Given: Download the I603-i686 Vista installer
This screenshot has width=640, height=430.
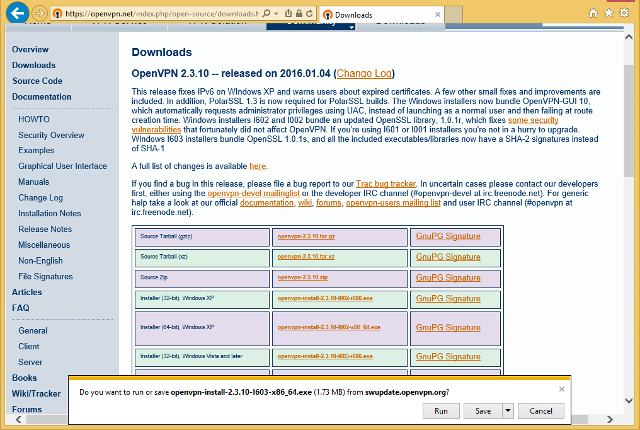Looking at the screenshot, I should 325,357.
